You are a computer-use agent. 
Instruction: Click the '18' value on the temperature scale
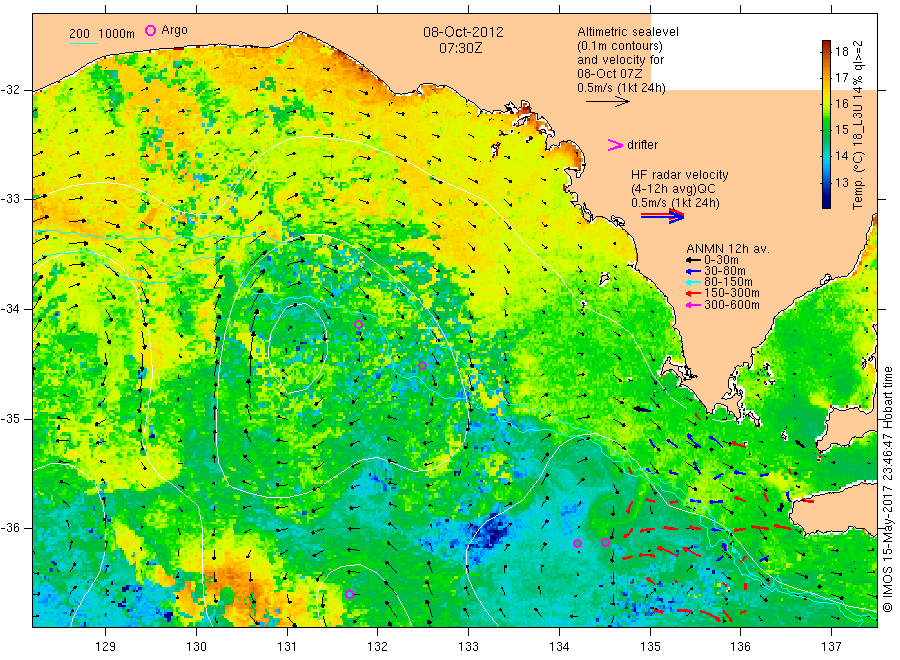[841, 52]
